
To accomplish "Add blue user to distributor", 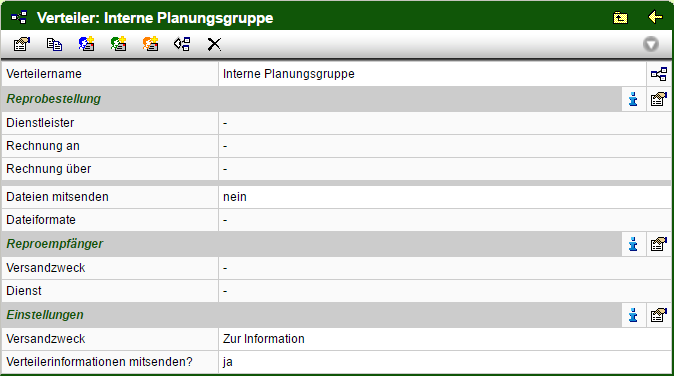I will [x=86, y=44].
